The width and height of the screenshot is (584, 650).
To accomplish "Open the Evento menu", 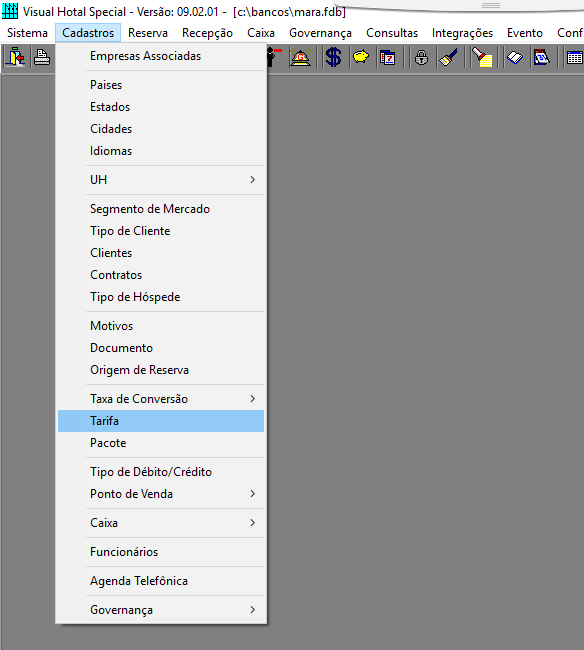I will tap(525, 33).
